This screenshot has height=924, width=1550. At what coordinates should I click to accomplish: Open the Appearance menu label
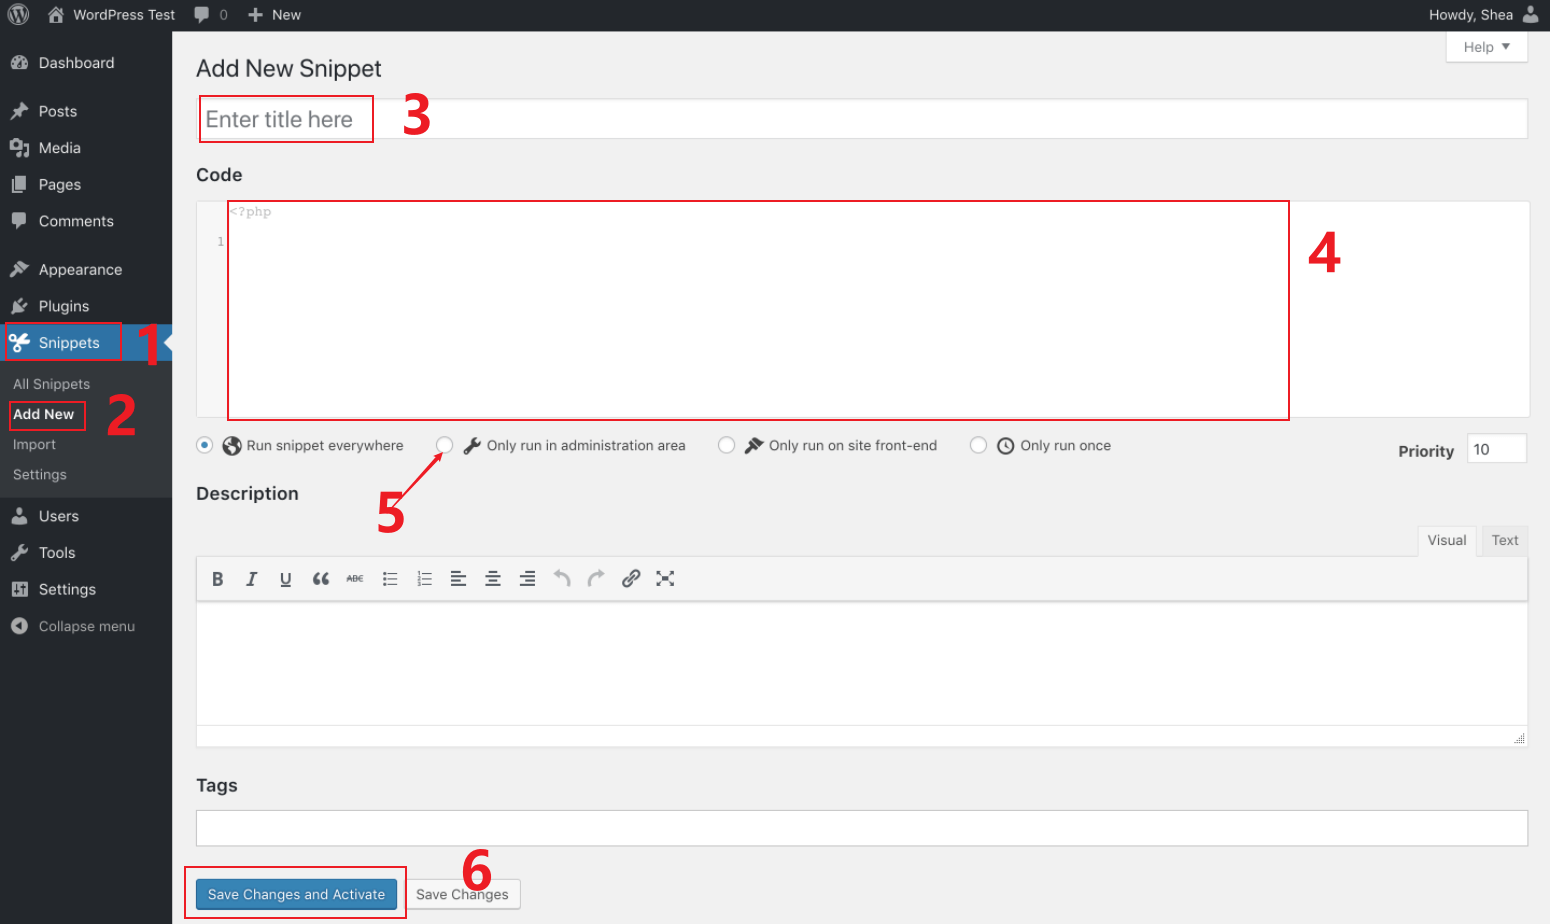tap(80, 270)
